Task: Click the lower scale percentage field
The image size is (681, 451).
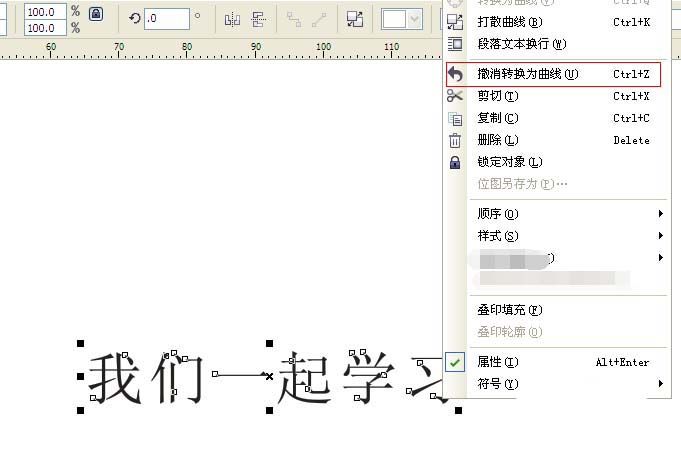Action: tap(45, 28)
